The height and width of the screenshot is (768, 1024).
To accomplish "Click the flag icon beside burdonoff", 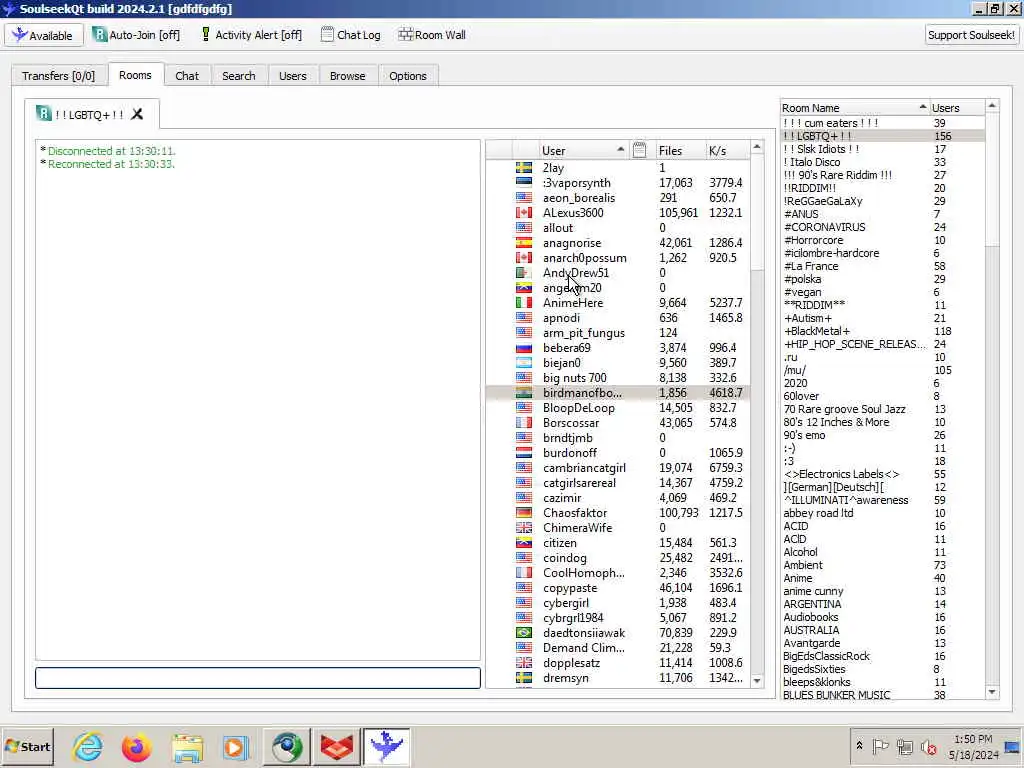I will click(x=524, y=453).
